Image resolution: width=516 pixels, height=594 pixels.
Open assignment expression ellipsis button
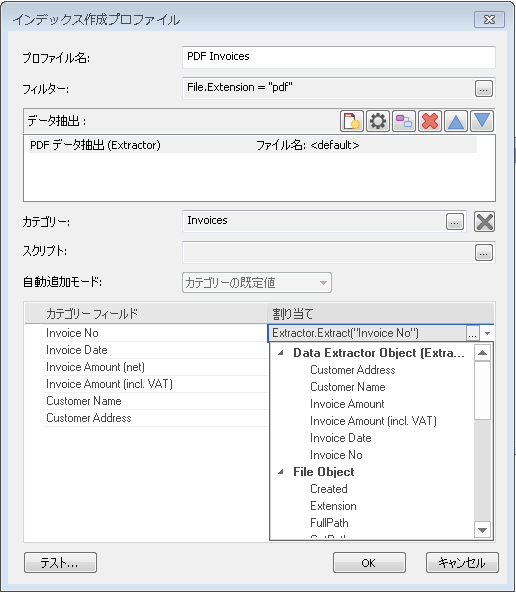[472, 334]
